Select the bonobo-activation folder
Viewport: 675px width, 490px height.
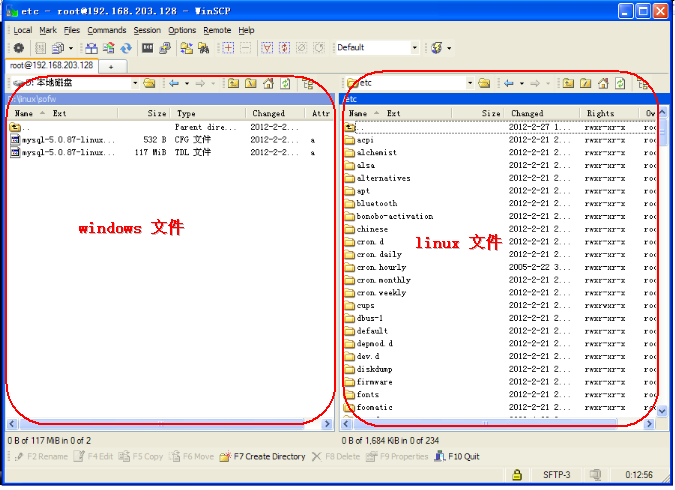(x=389, y=216)
